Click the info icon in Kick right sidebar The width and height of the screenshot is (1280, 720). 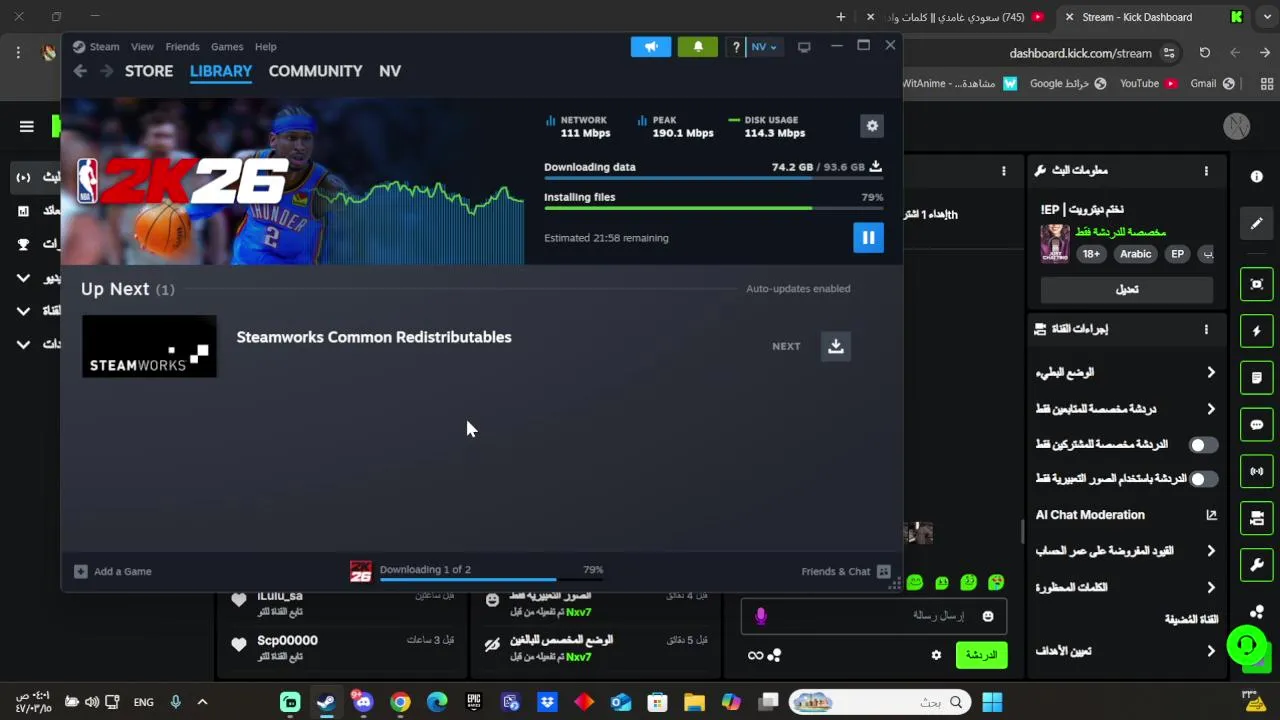tap(1257, 177)
